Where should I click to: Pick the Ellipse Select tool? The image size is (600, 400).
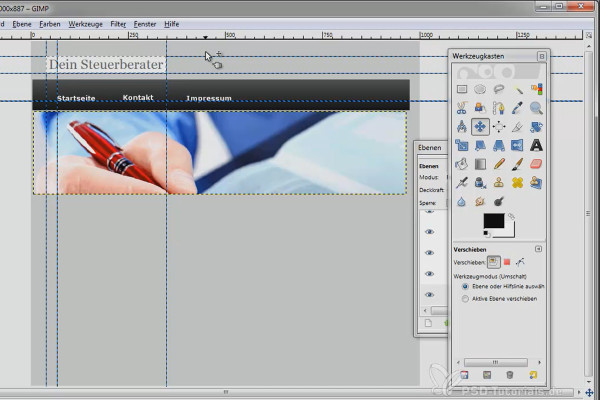pyautogui.click(x=480, y=89)
